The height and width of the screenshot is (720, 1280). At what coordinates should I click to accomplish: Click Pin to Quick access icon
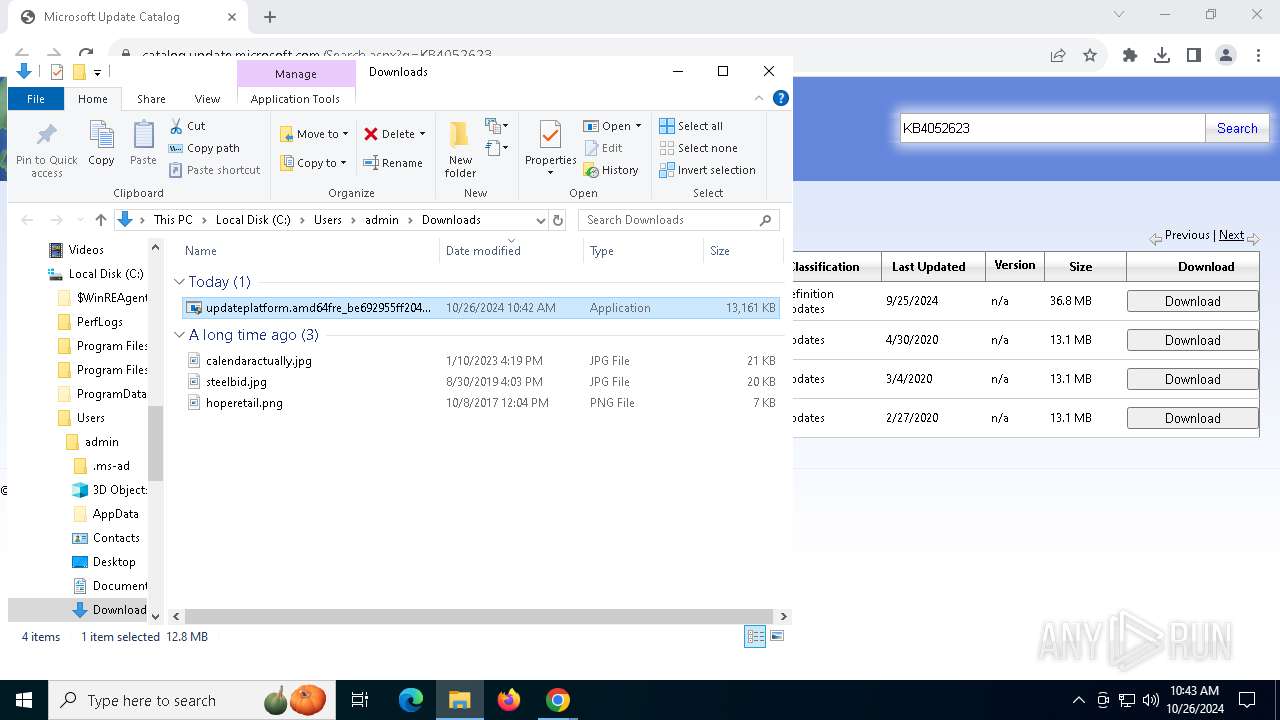pos(46,150)
